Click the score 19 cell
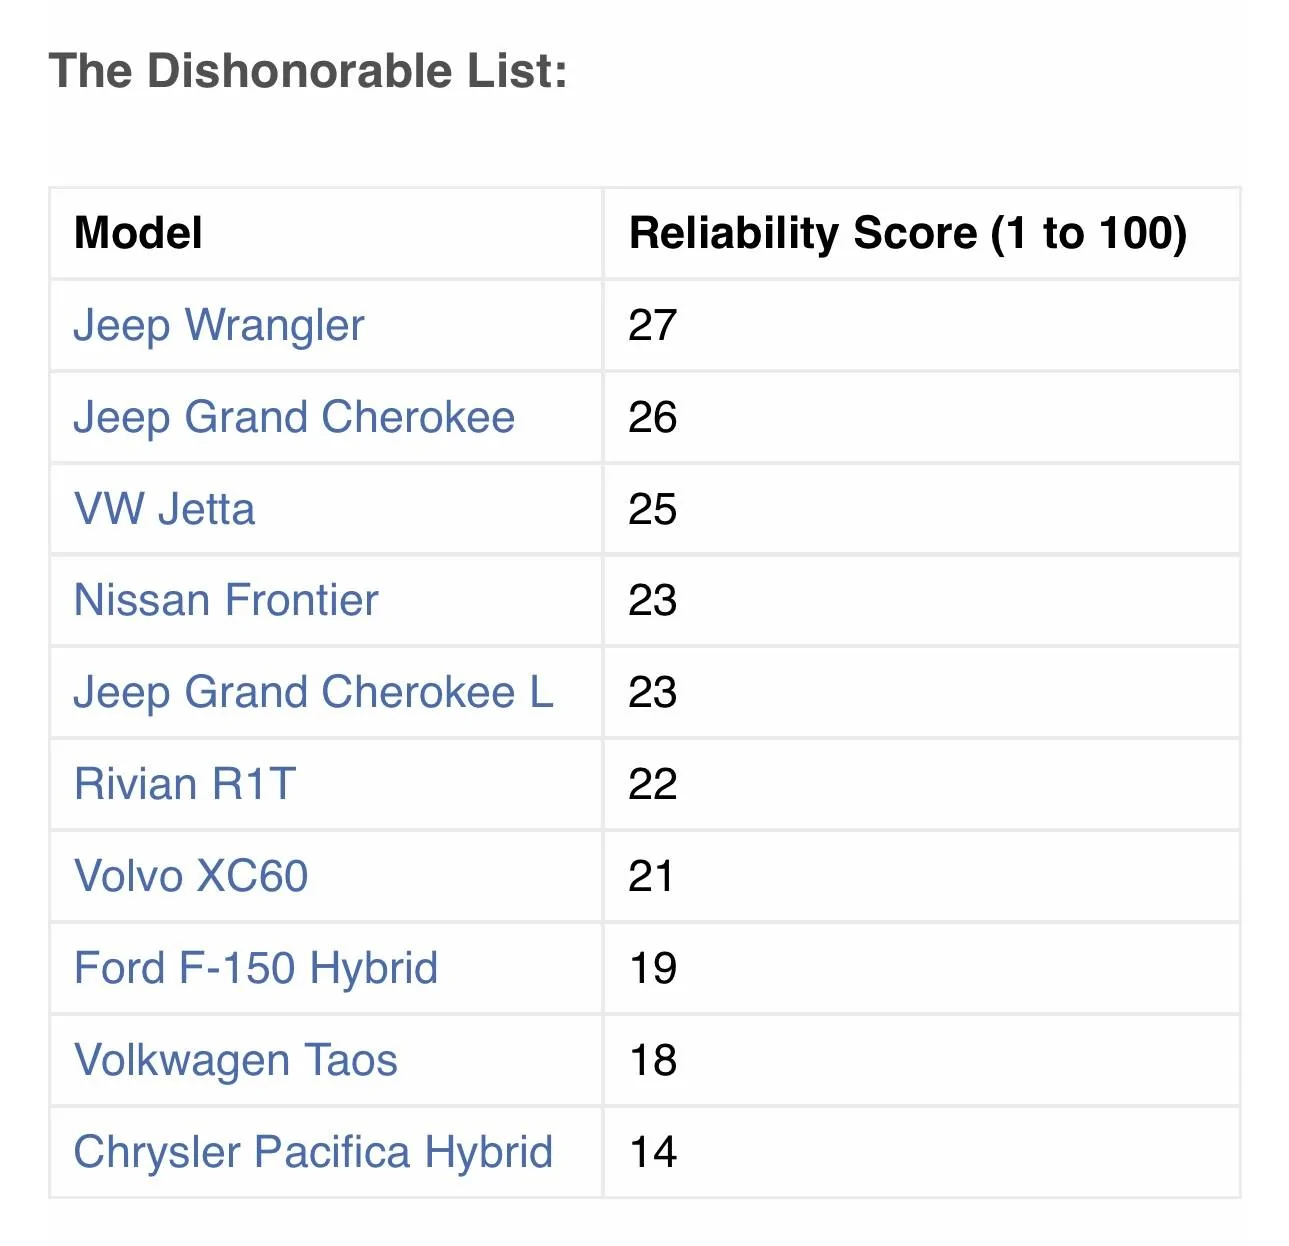Image resolution: width=1289 pixels, height=1246 pixels. point(653,969)
